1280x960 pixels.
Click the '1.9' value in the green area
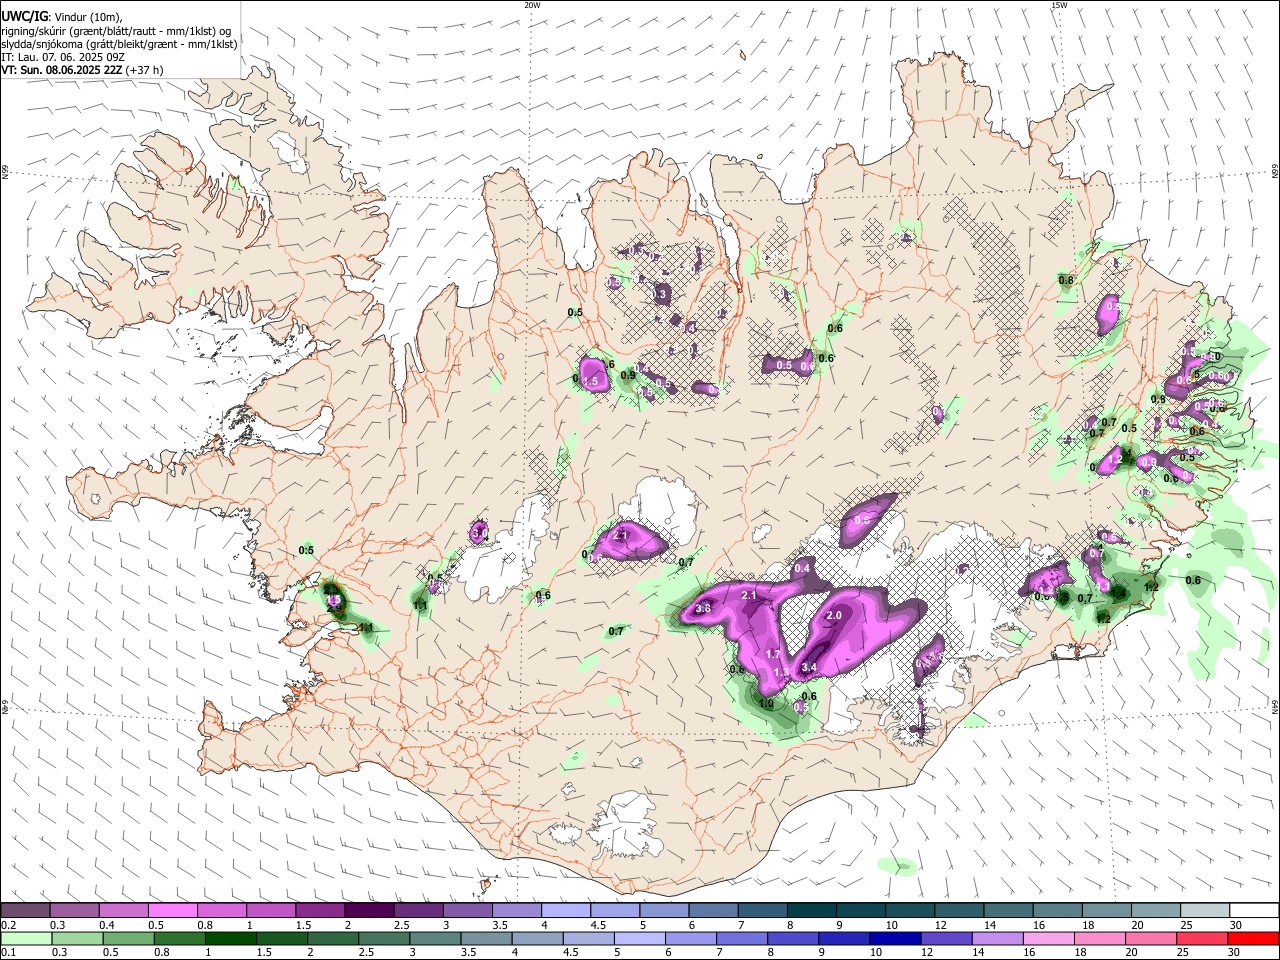coord(766,704)
